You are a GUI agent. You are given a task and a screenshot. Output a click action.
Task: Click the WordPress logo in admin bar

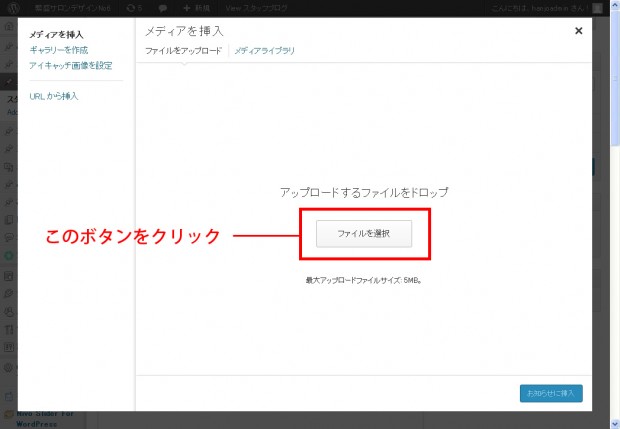click(9, 6)
